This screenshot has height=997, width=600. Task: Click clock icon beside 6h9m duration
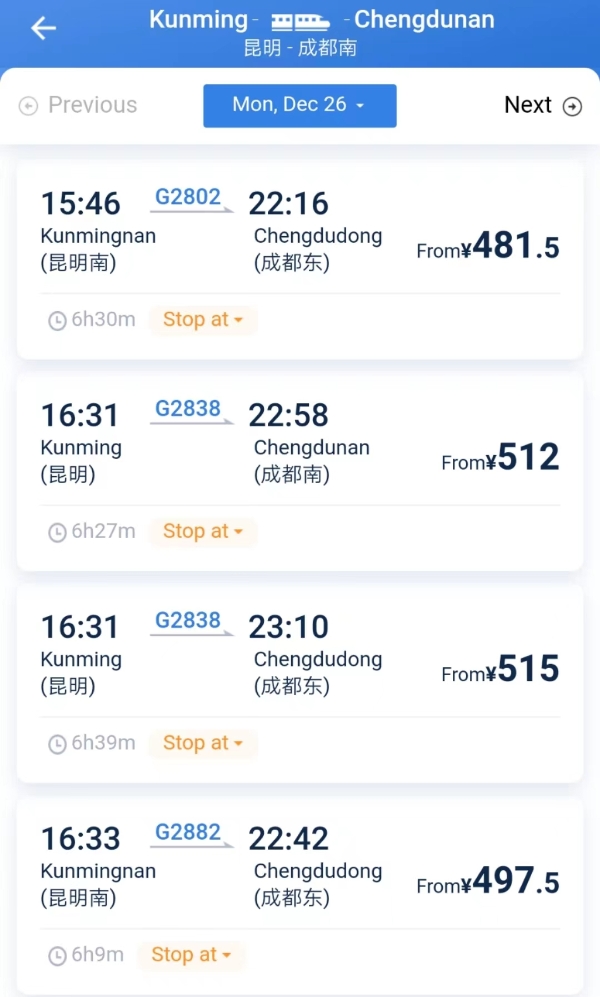click(57, 956)
